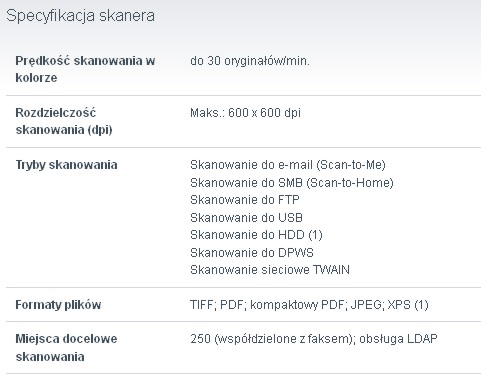Click the 'Skanowanie do USB' entry

pyautogui.click(x=246, y=218)
